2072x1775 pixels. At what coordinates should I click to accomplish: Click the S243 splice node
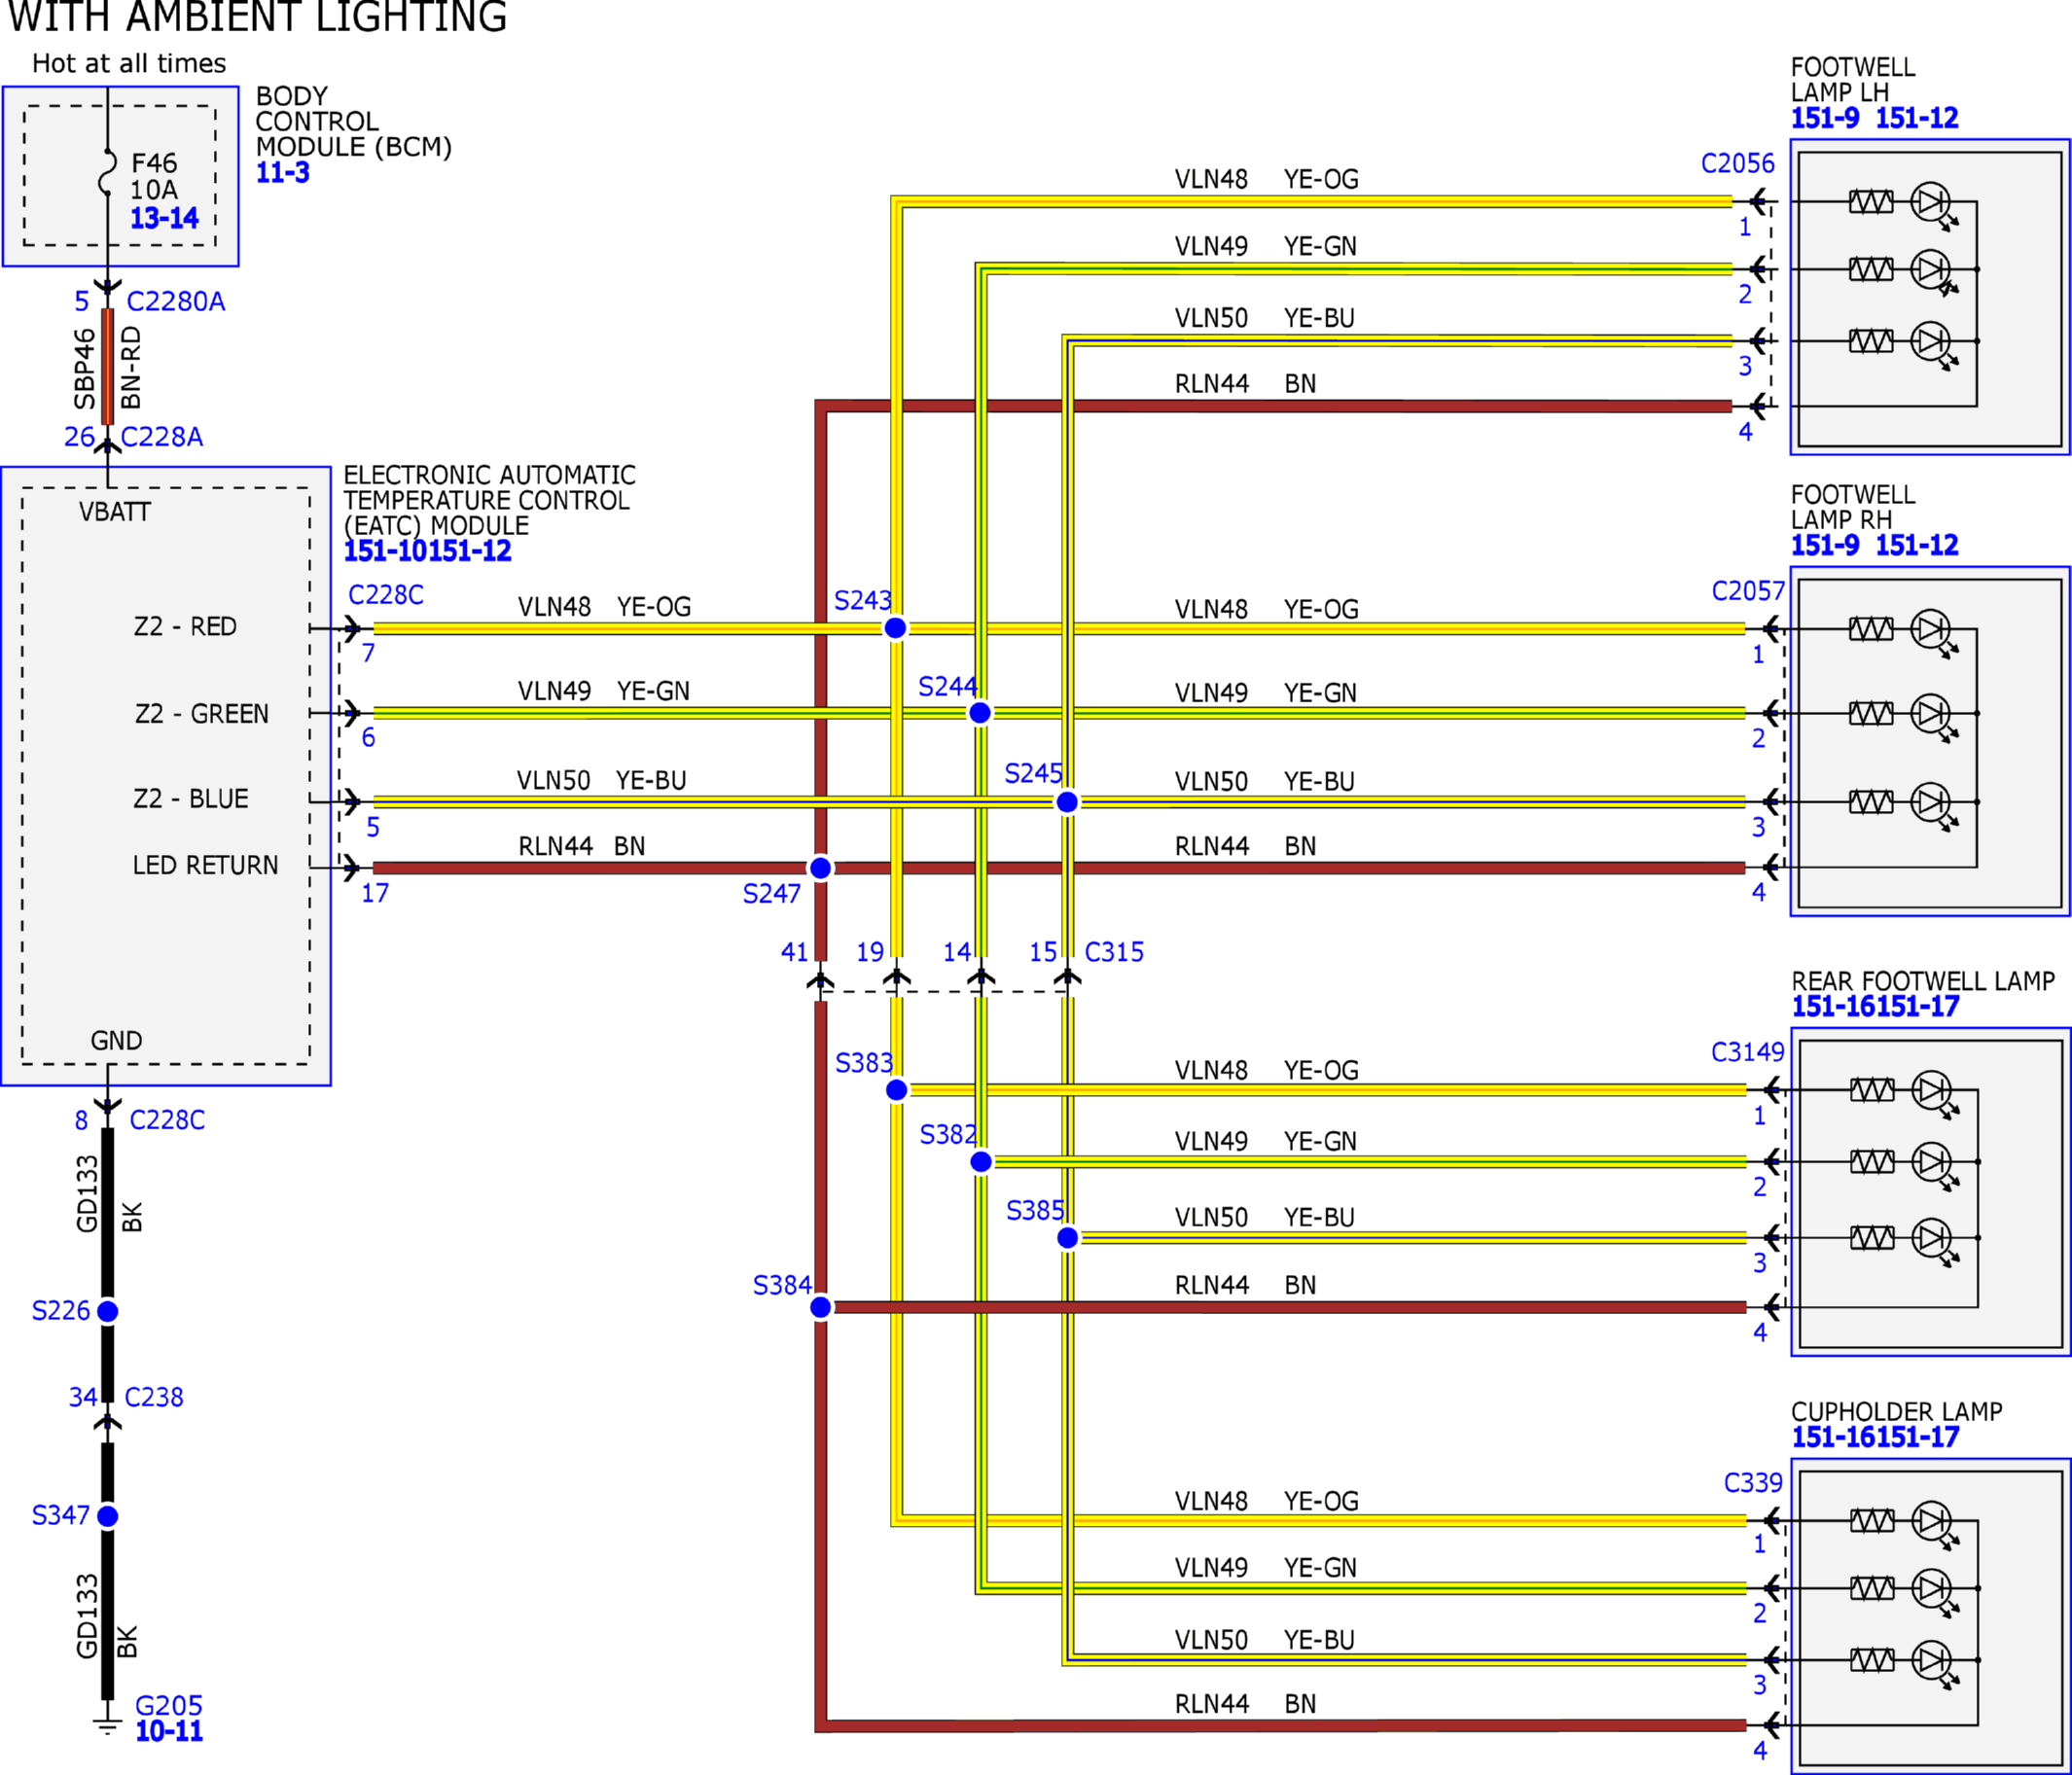pos(895,628)
